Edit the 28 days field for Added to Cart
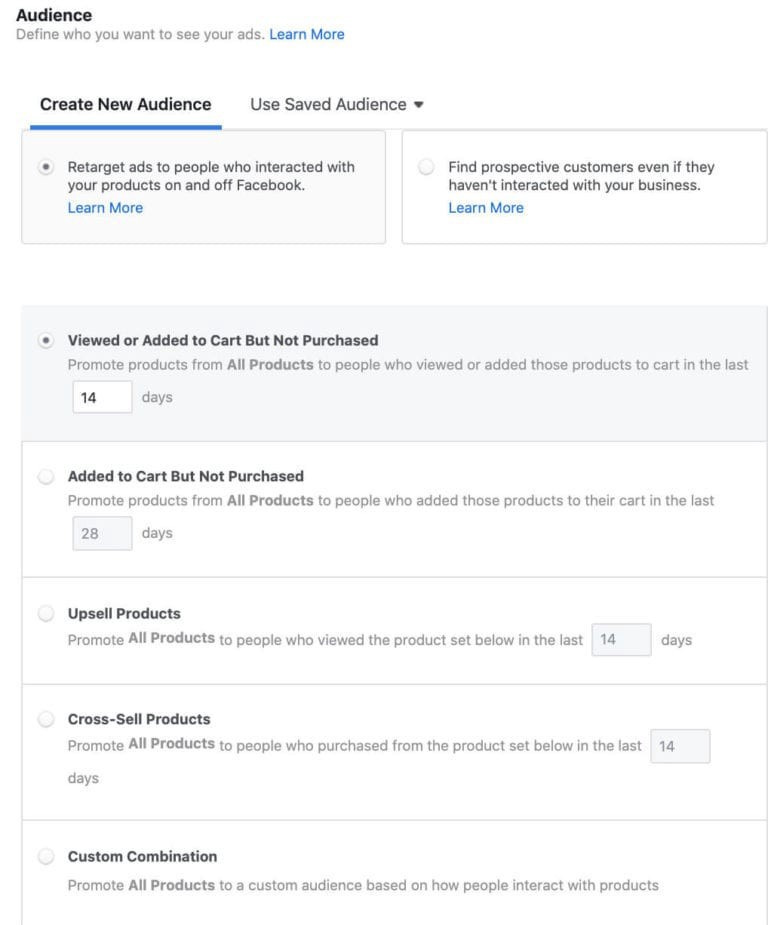 tap(103, 533)
